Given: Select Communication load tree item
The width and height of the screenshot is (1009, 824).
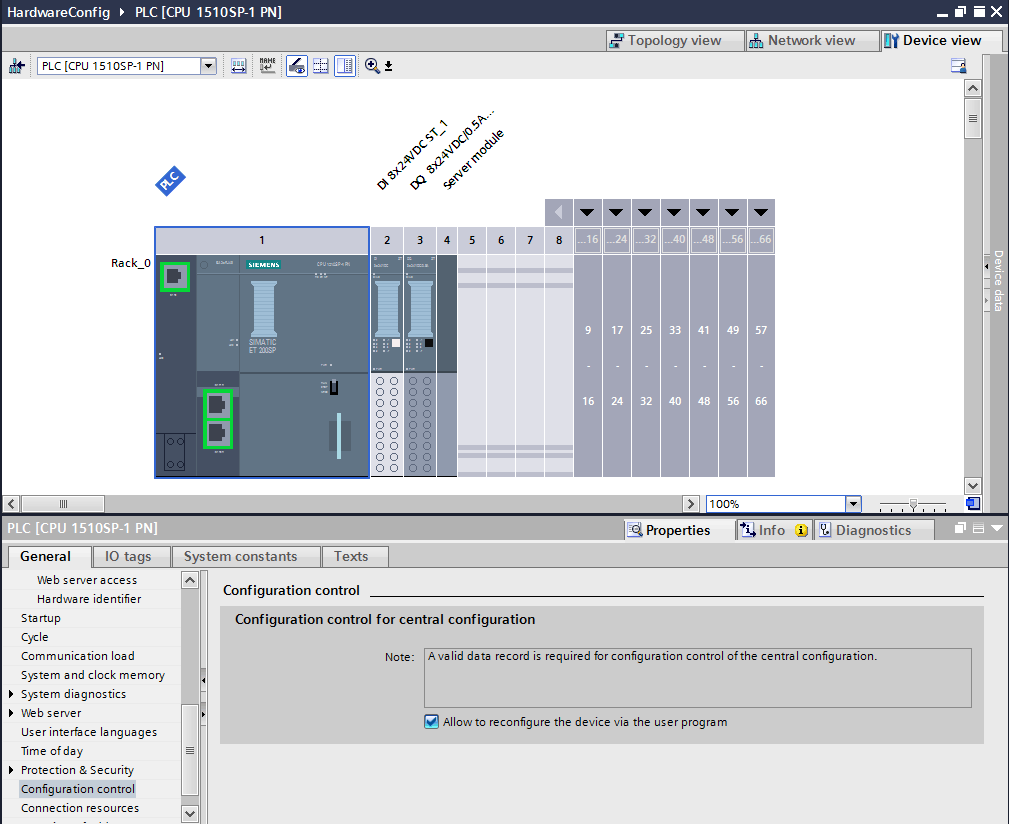Looking at the screenshot, I should [x=77, y=655].
